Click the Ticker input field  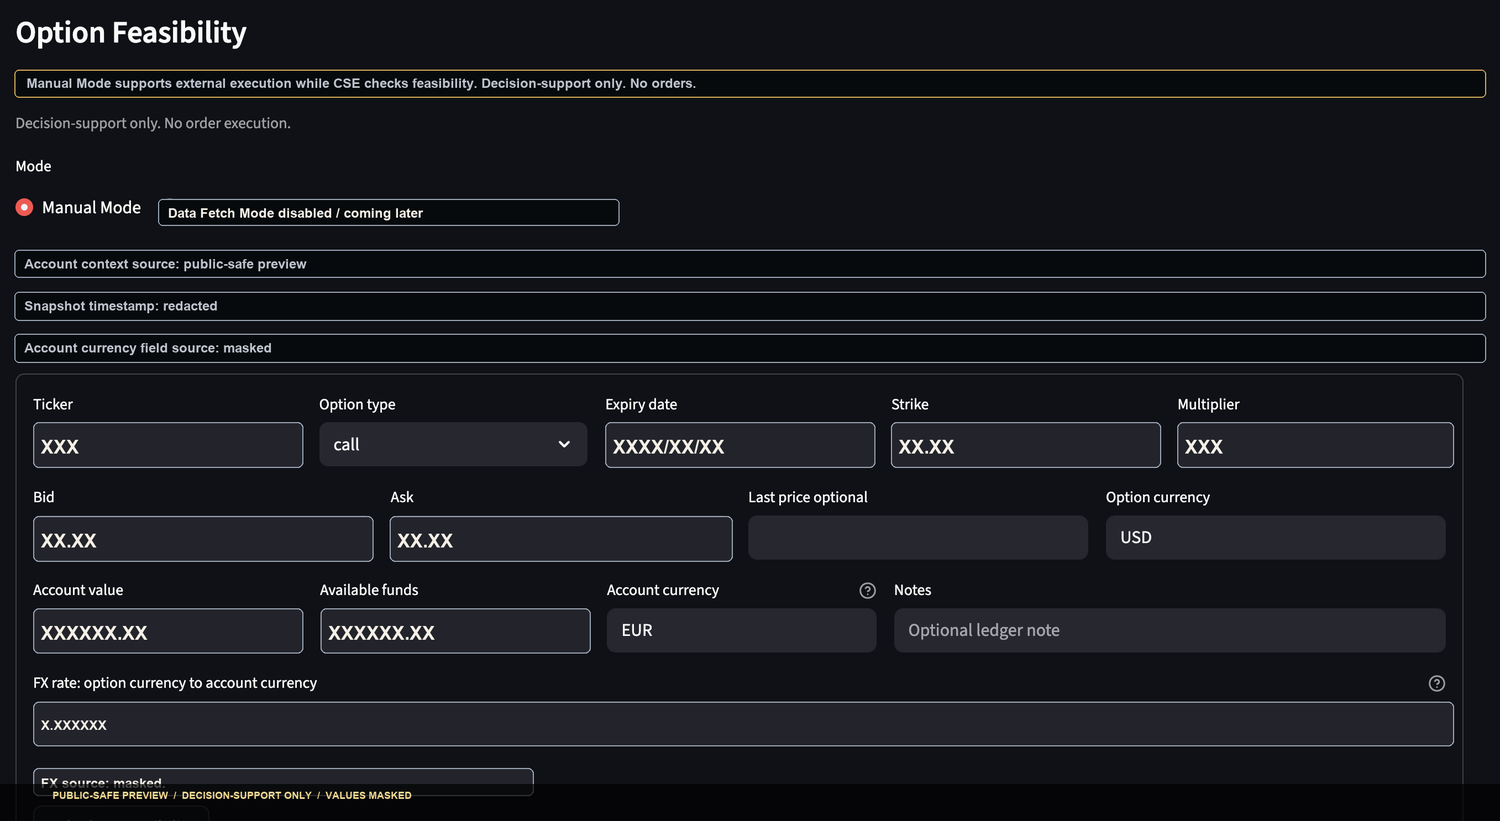168,445
